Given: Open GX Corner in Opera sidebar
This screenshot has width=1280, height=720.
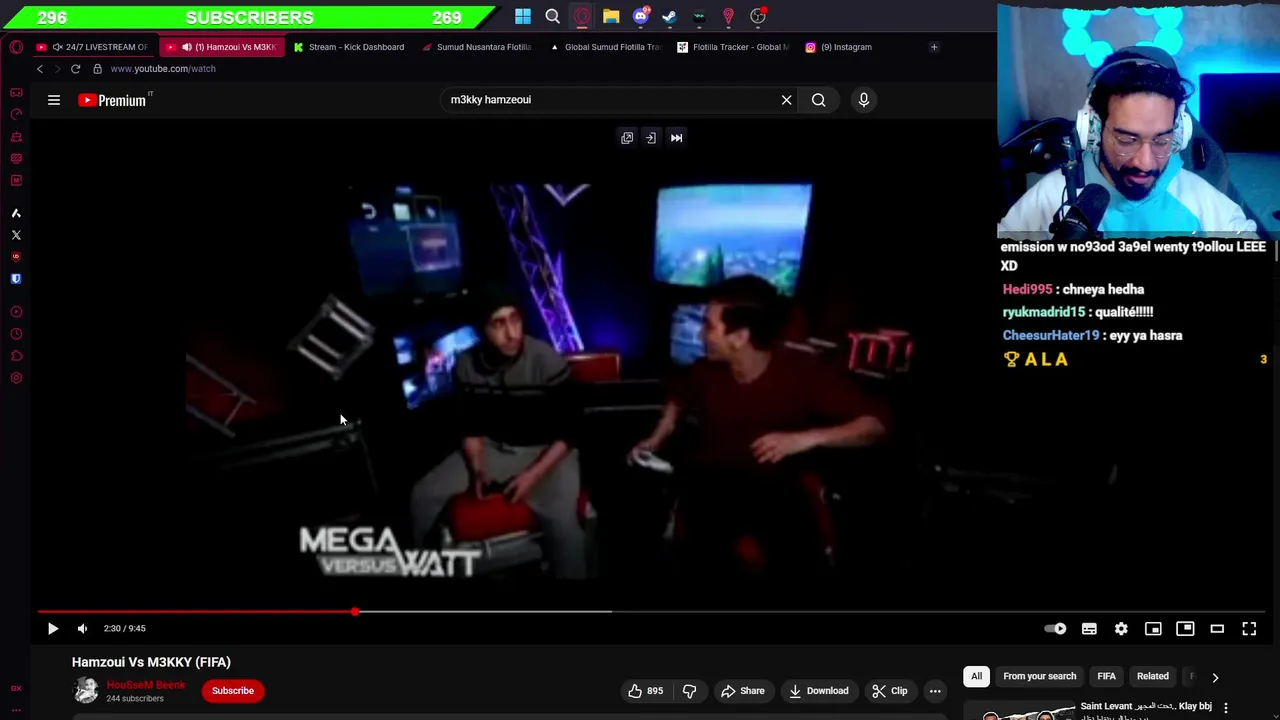Looking at the screenshot, I should (x=16, y=92).
